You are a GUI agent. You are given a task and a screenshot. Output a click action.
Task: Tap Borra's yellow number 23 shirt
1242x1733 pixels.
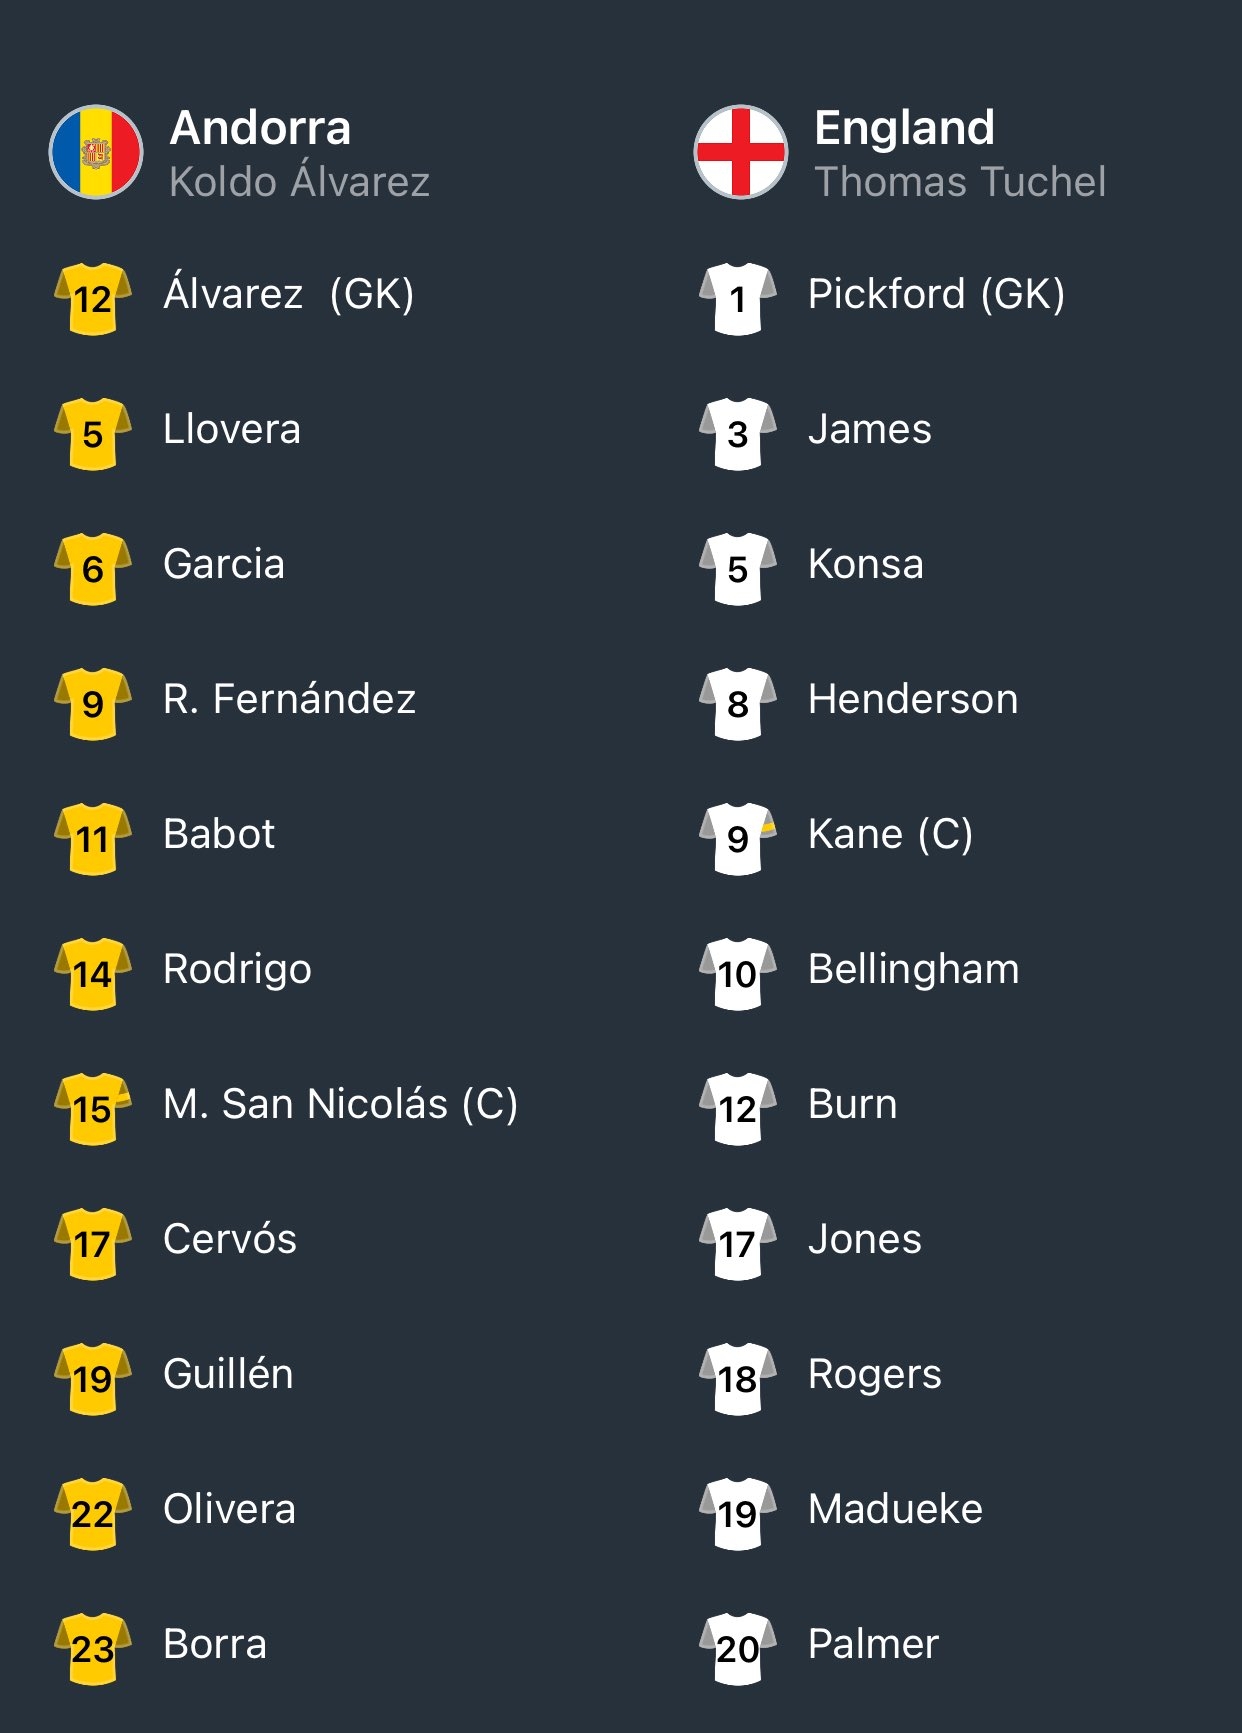point(93,1648)
